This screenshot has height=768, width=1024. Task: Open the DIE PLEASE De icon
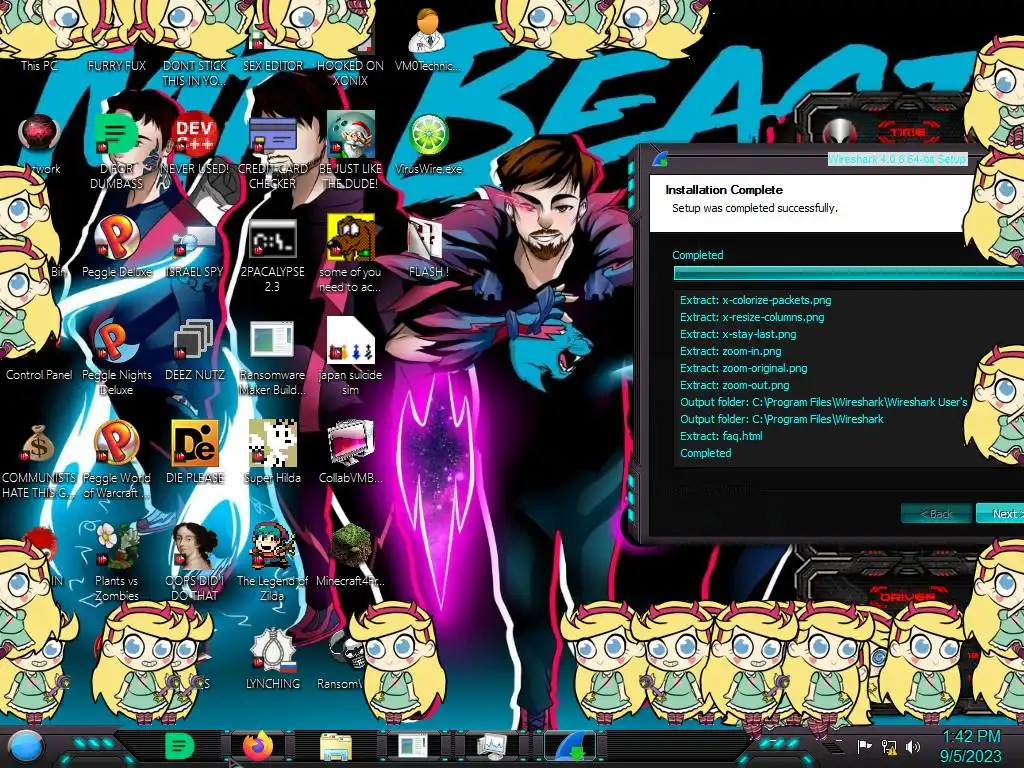click(x=195, y=452)
